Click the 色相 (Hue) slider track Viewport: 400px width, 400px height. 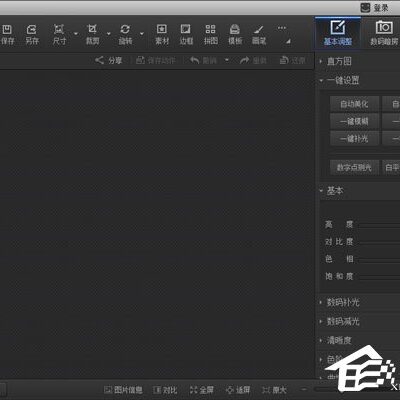click(379, 260)
